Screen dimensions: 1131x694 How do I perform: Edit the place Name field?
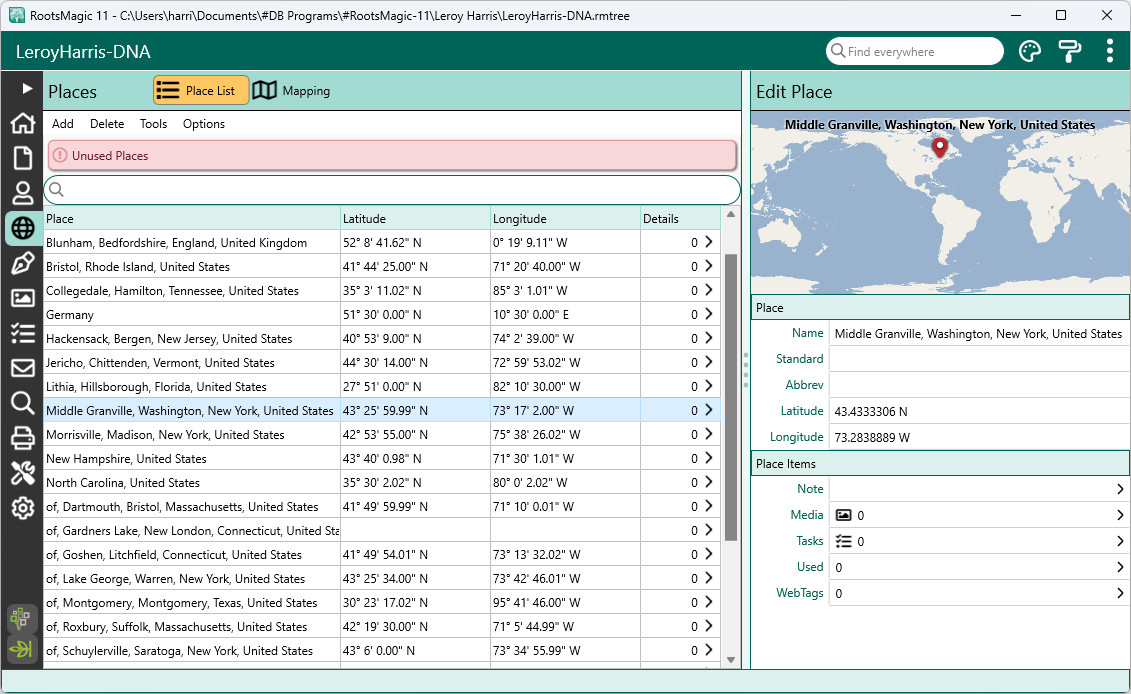(x=979, y=333)
